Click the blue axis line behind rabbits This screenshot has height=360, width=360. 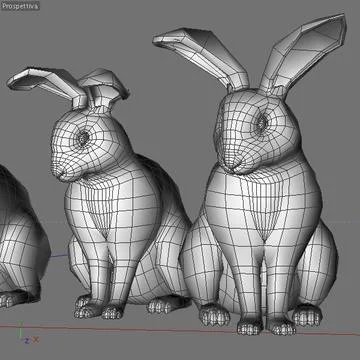[59, 256]
